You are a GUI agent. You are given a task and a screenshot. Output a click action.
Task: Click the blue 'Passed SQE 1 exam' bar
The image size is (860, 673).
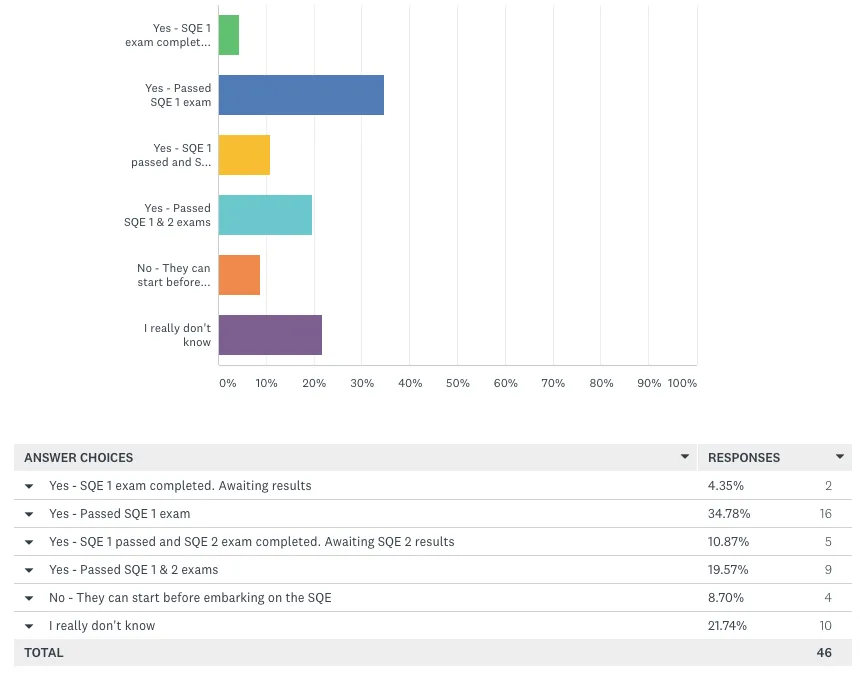(x=301, y=95)
